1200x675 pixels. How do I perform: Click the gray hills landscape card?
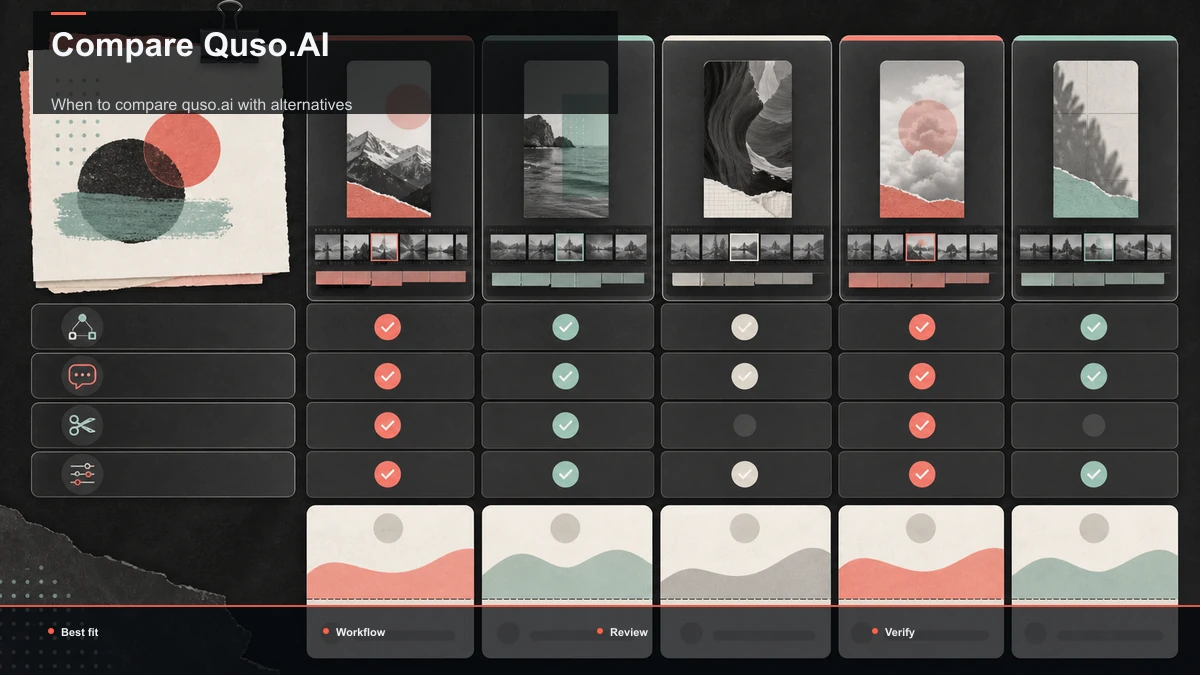[x=746, y=555]
